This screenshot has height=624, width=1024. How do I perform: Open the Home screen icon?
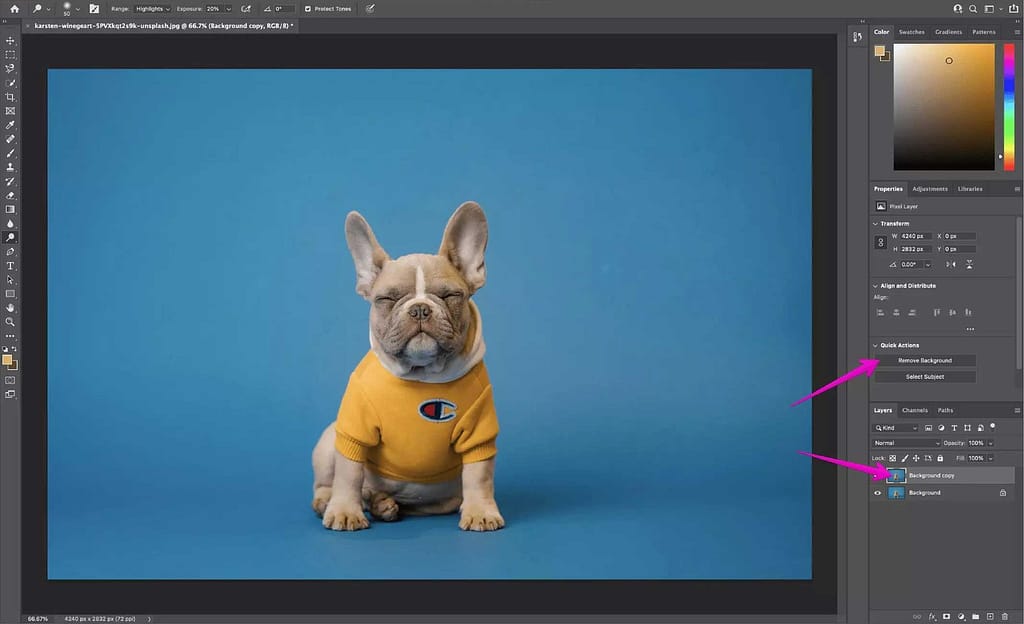pyautogui.click(x=14, y=8)
